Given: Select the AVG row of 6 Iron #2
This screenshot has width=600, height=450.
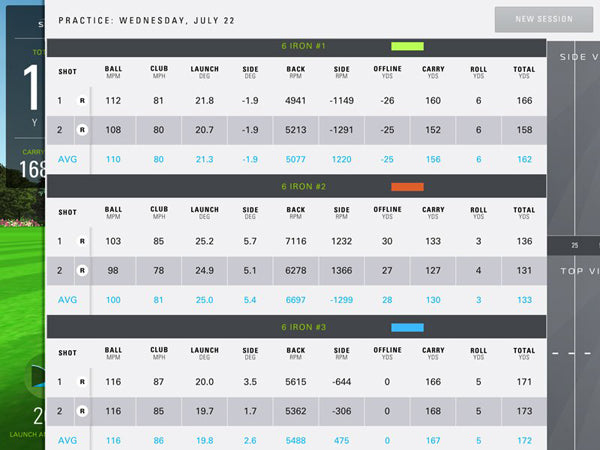Looking at the screenshot, I should (x=297, y=299).
